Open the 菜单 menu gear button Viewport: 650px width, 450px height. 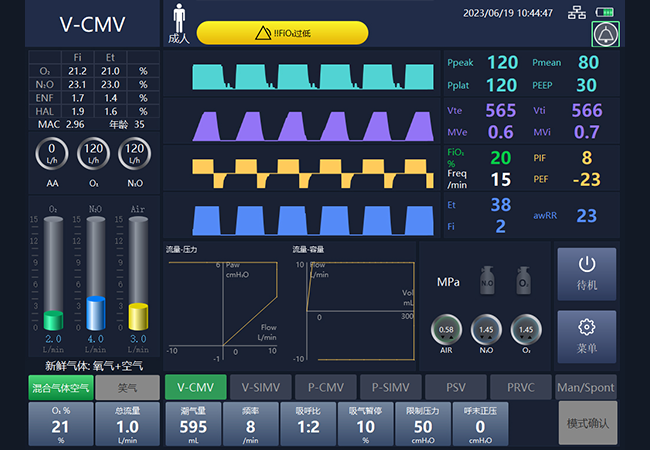tap(587, 336)
